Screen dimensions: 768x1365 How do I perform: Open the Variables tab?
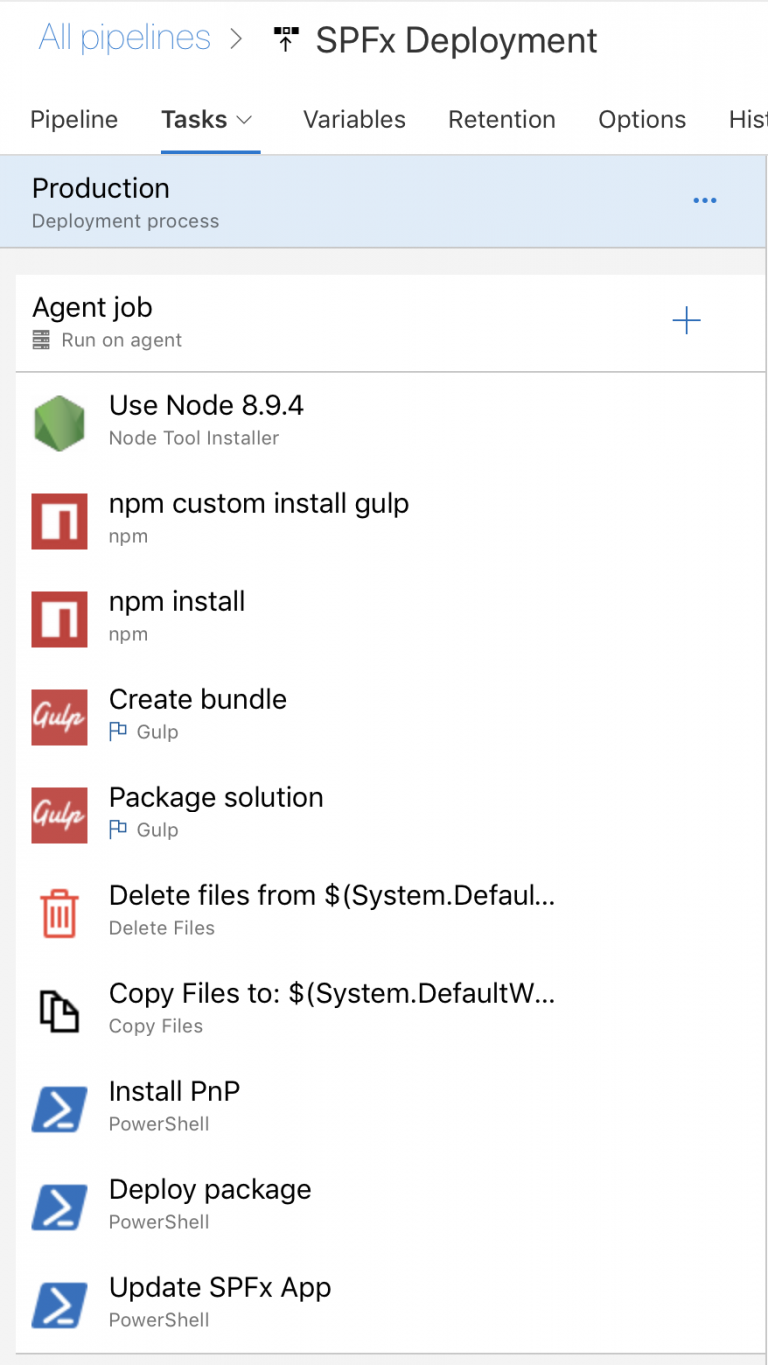point(354,120)
